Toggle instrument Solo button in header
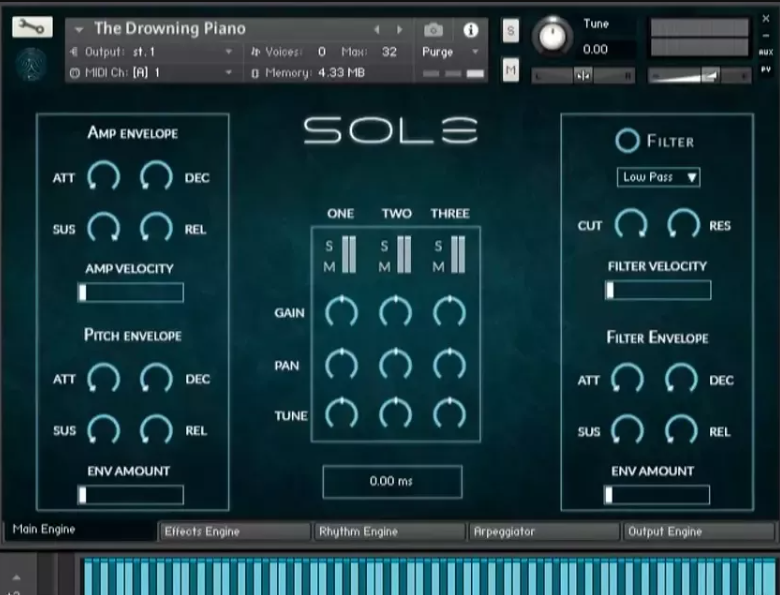 (510, 31)
